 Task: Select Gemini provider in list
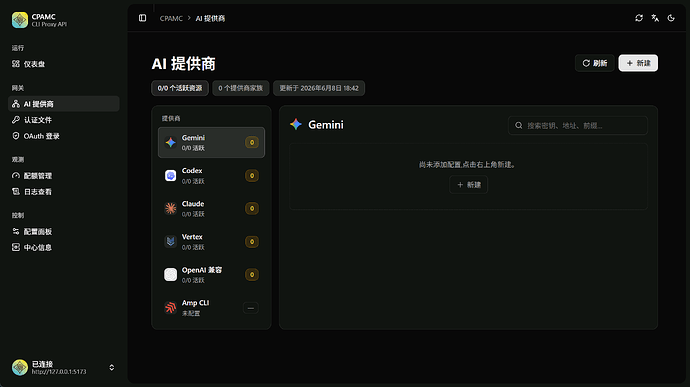pyautogui.click(x=211, y=143)
